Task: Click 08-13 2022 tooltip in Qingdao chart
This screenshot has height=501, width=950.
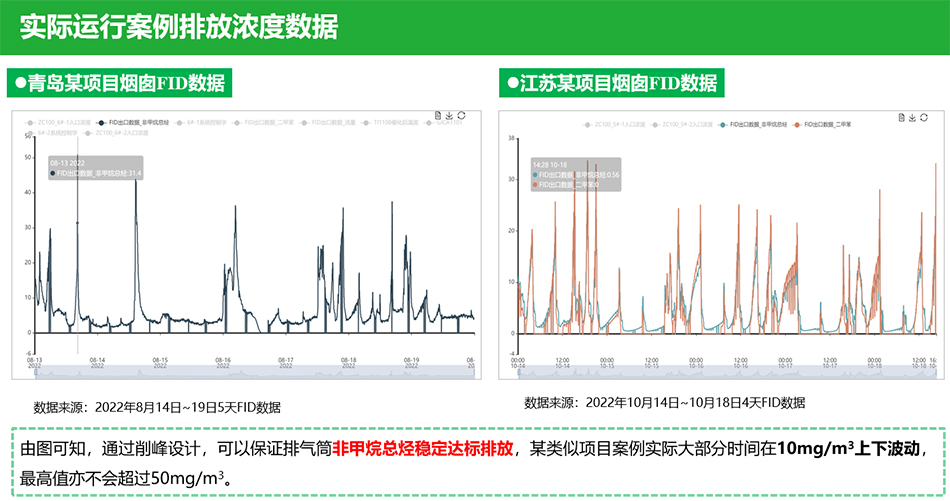Action: [96, 168]
